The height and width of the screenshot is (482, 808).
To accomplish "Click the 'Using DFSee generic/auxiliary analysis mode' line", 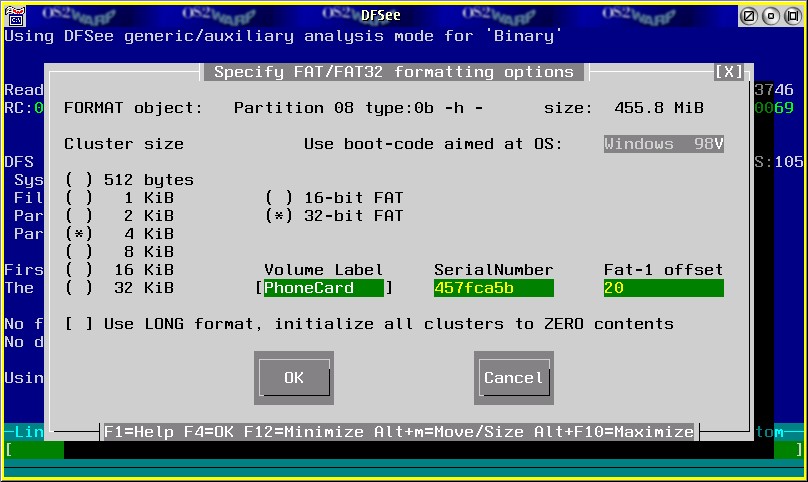I will [x=283, y=36].
